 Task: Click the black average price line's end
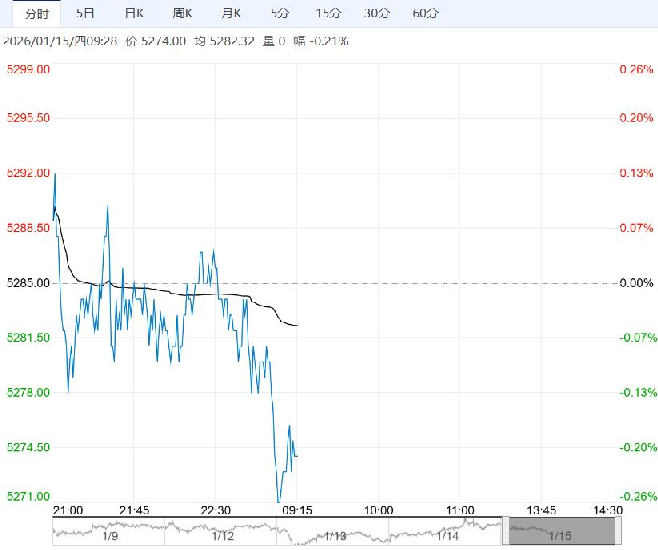pyautogui.click(x=297, y=325)
